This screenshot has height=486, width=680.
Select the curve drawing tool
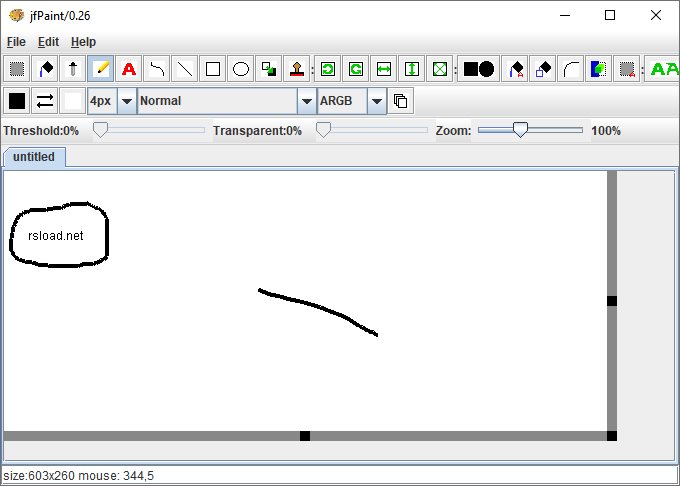(x=157, y=69)
